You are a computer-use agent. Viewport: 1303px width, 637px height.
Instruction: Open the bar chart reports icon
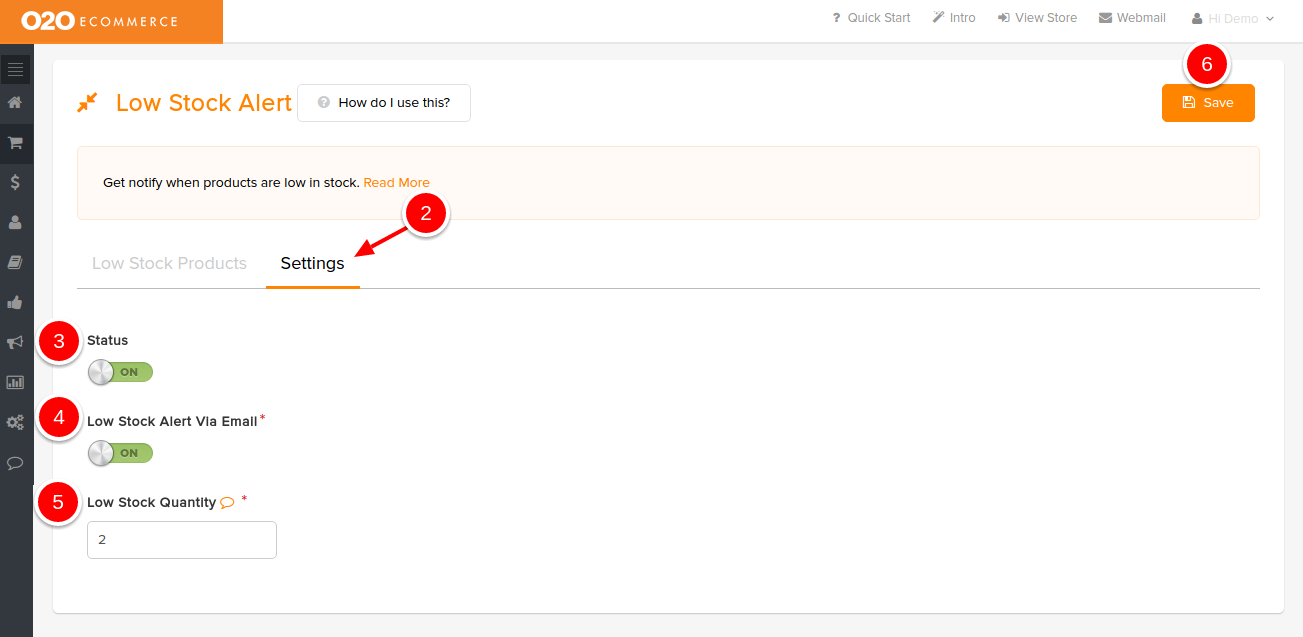pos(15,382)
